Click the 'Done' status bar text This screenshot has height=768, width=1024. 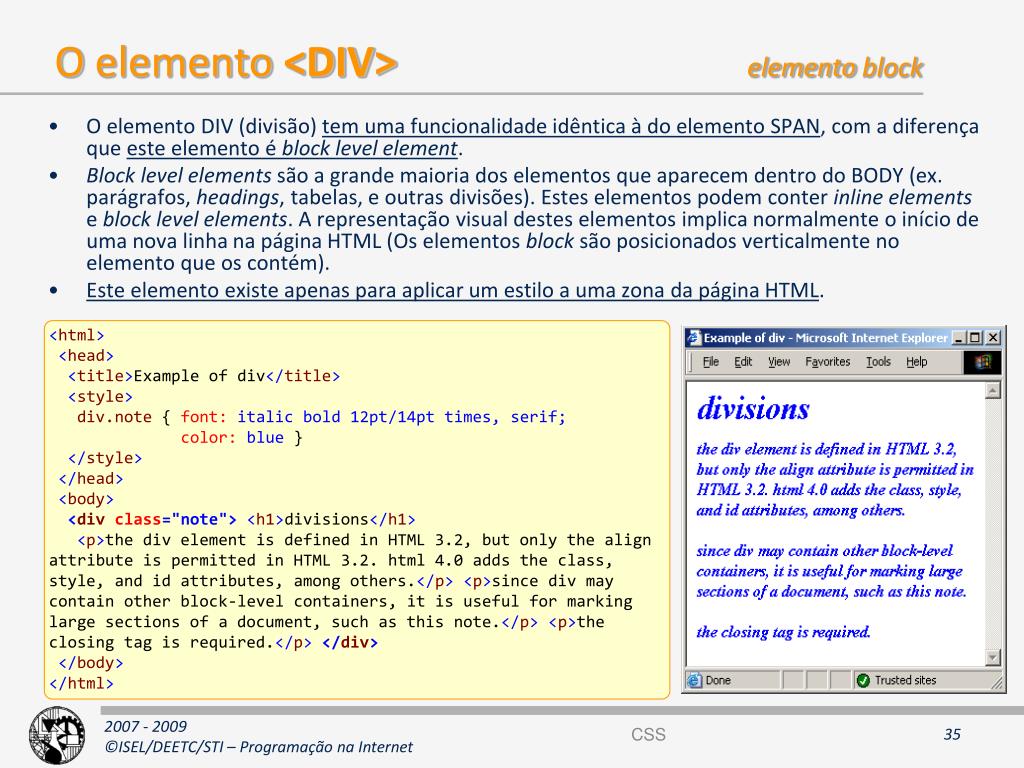718,680
